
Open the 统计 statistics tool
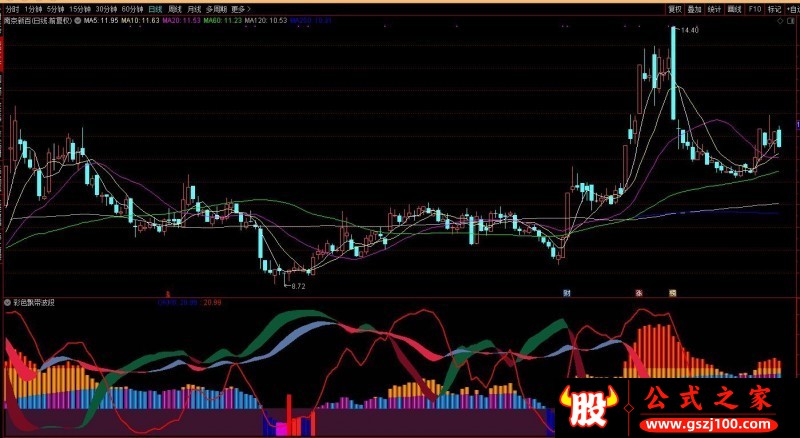click(x=714, y=9)
